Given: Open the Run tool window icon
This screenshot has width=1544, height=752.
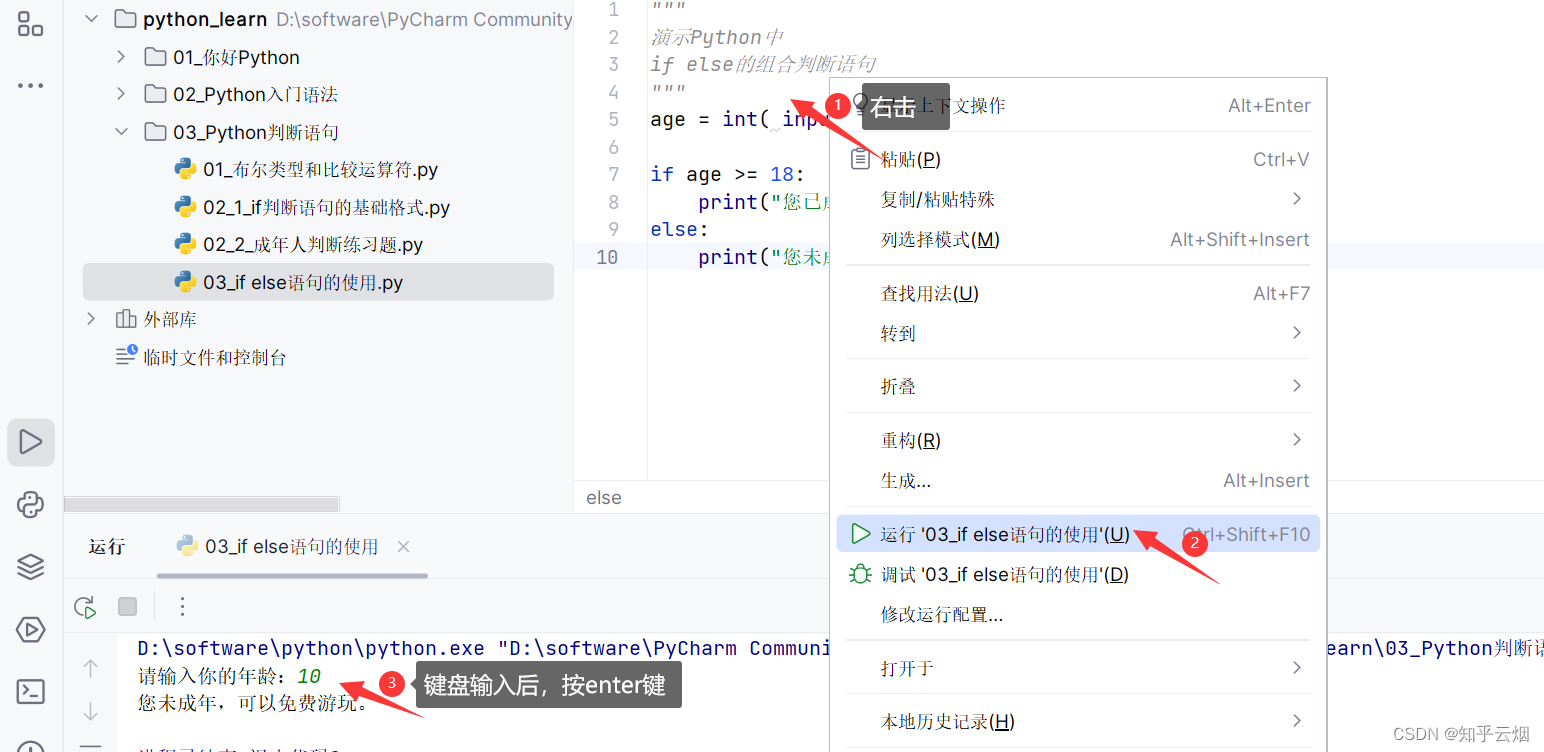Looking at the screenshot, I should click(30, 442).
